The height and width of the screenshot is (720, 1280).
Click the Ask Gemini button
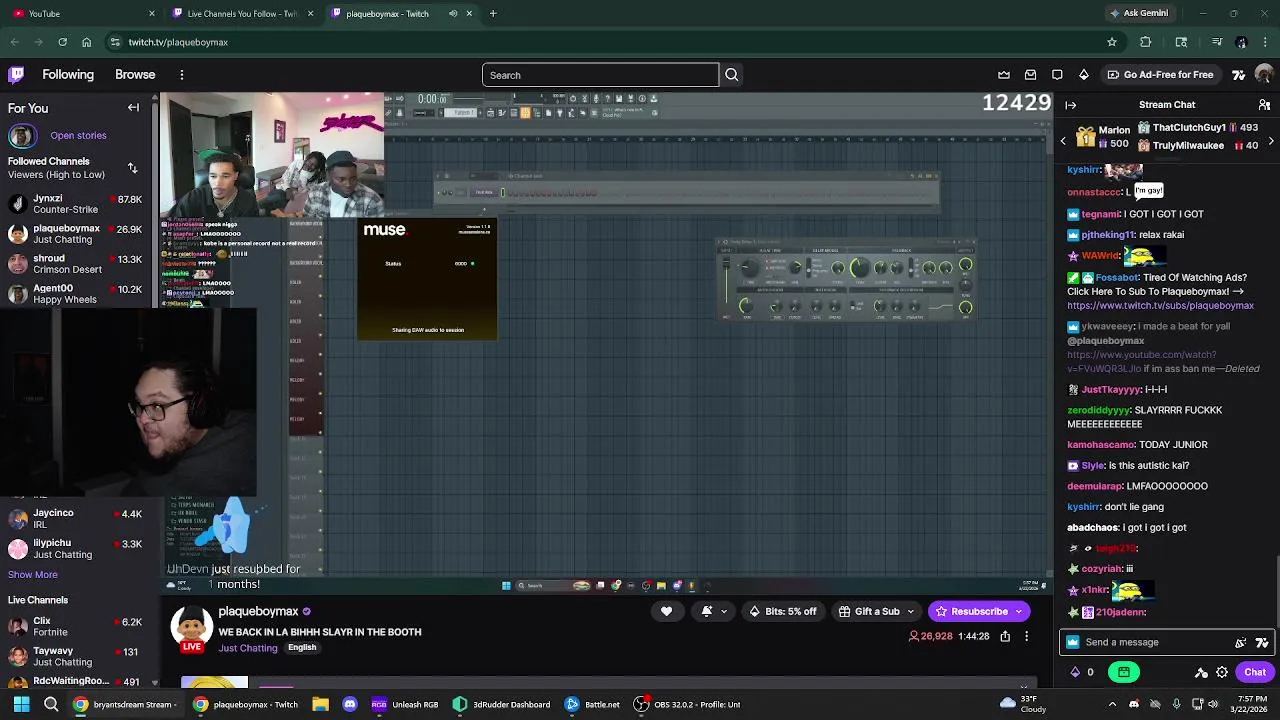coord(1138,13)
